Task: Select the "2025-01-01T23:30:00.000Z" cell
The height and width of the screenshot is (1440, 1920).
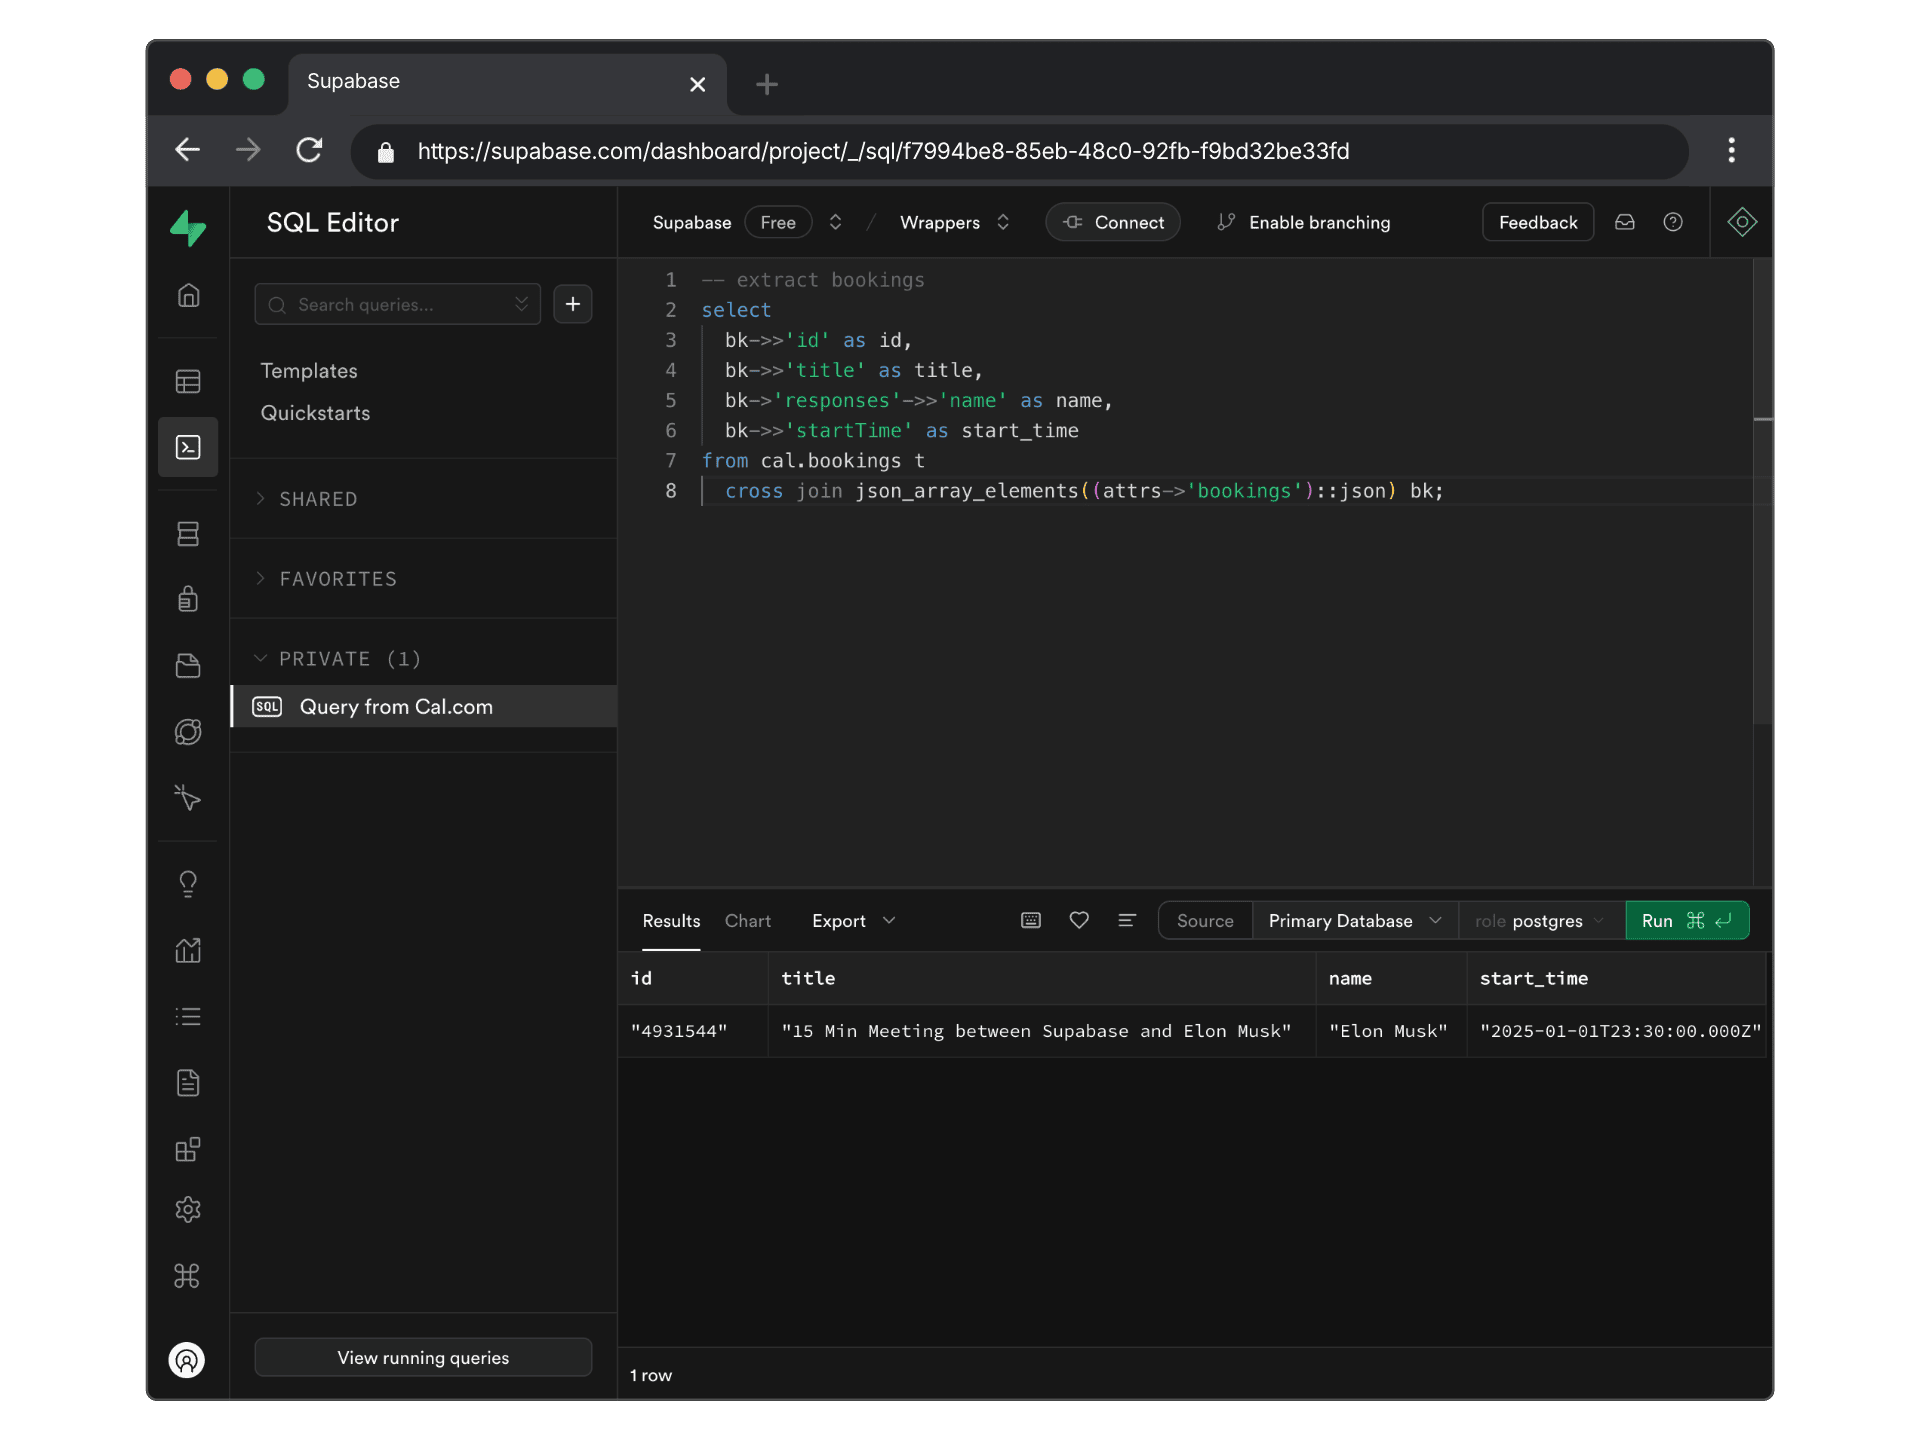Action: click(1617, 1031)
